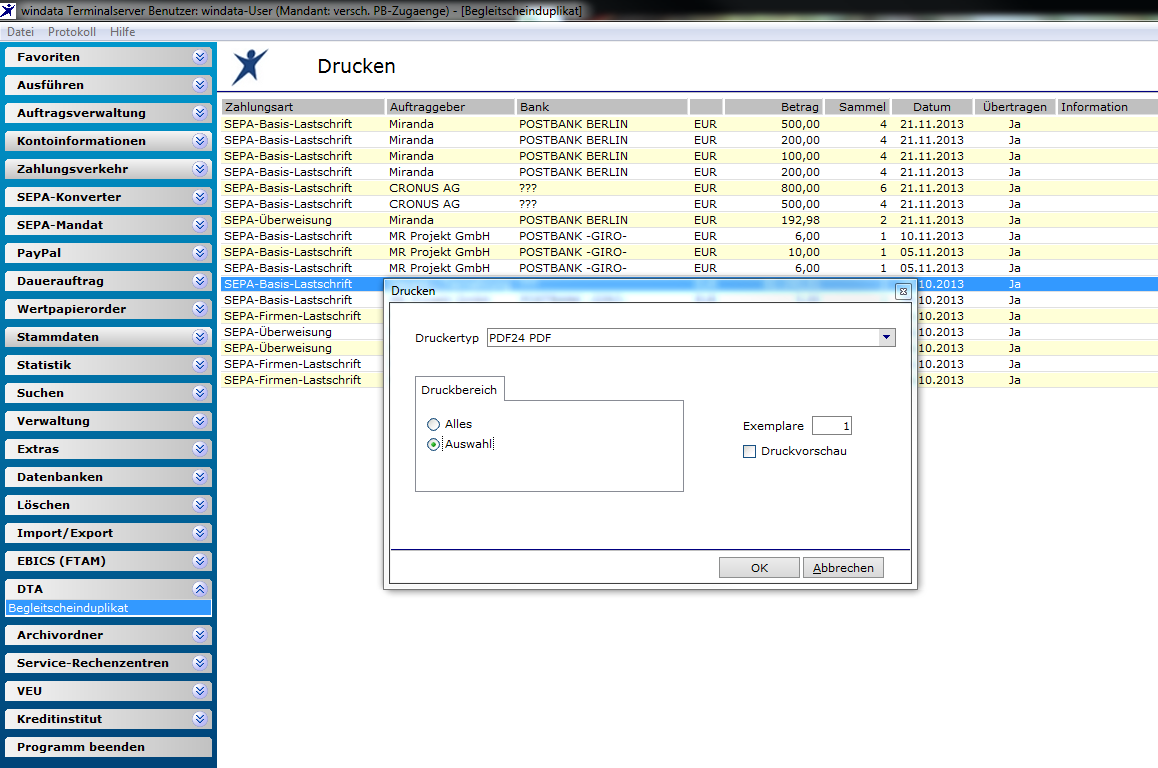Viewport: 1158px width, 768px height.
Task: Select the SEPA-Überweisung row with amount 192,98
Action: [690, 220]
